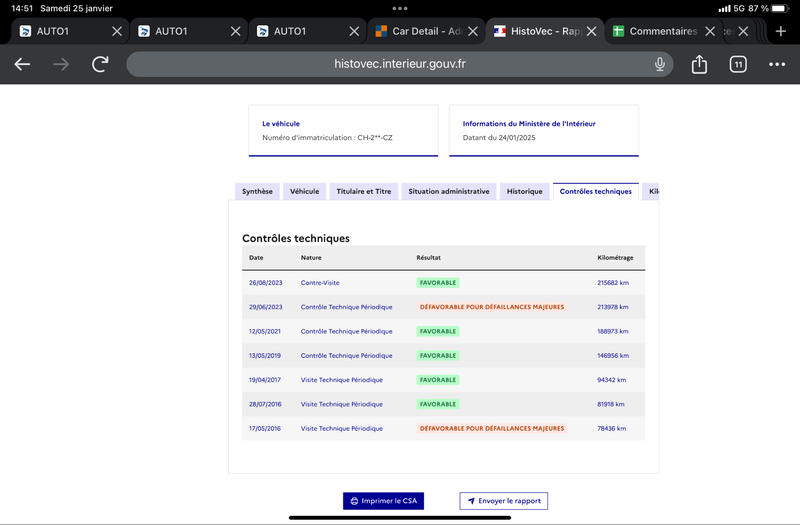
Task: Click the forward navigation arrow
Action: tap(61, 64)
